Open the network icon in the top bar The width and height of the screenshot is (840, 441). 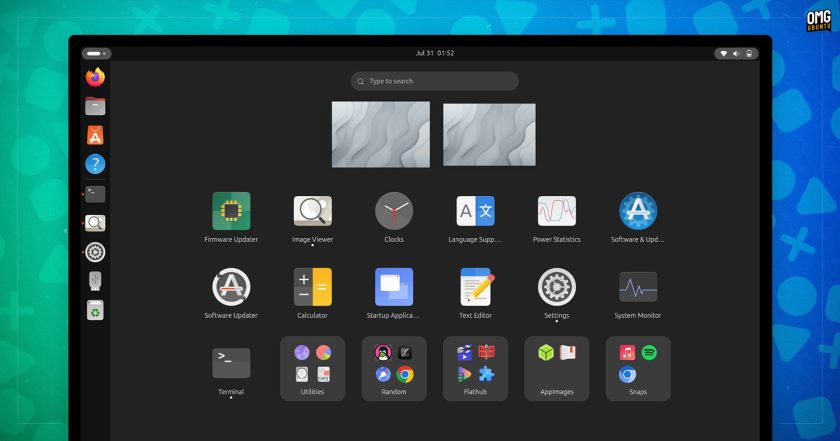(724, 53)
